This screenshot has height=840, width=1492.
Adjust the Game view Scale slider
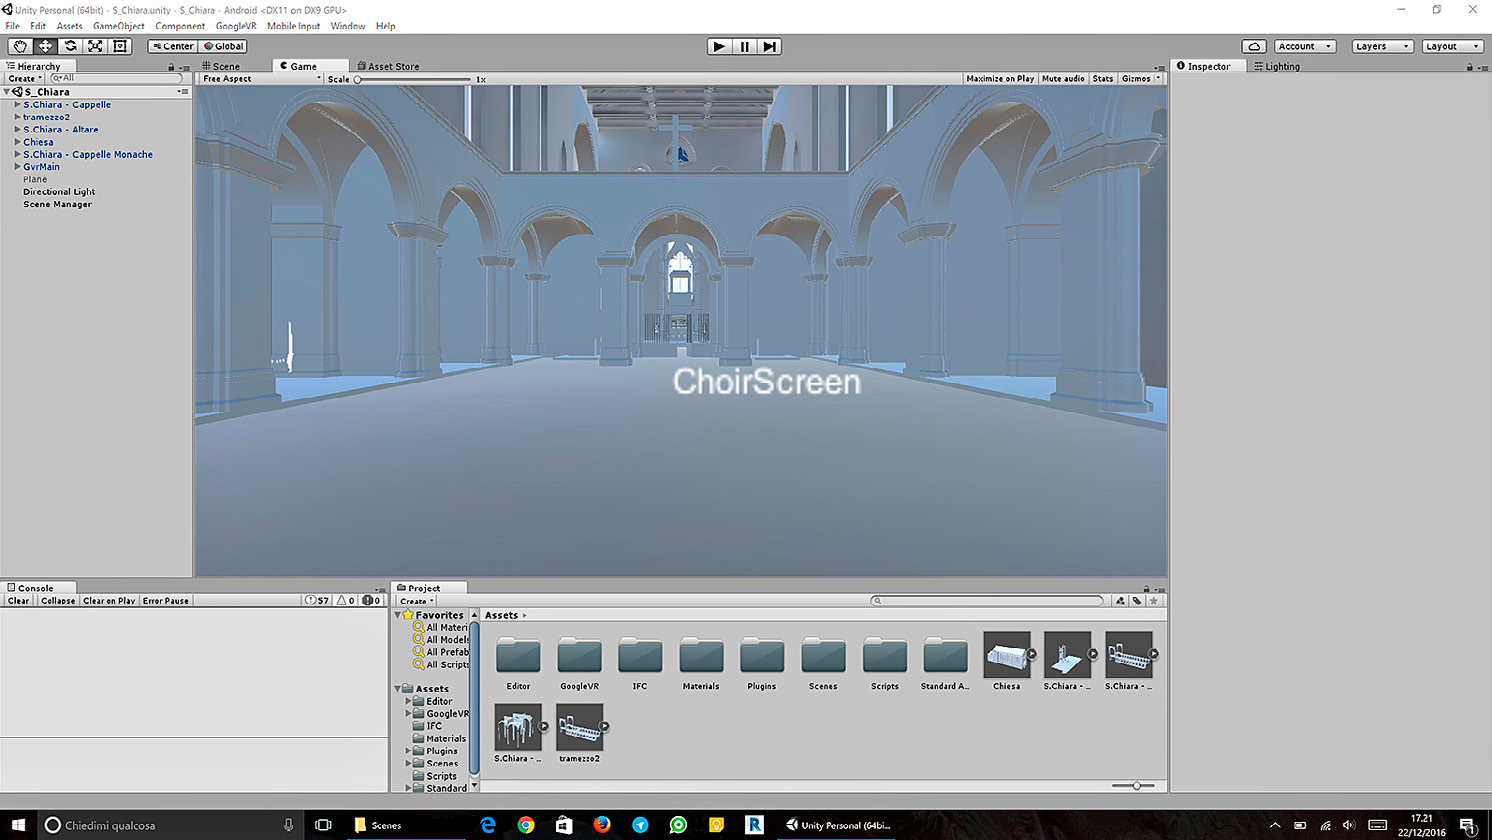coord(412,79)
